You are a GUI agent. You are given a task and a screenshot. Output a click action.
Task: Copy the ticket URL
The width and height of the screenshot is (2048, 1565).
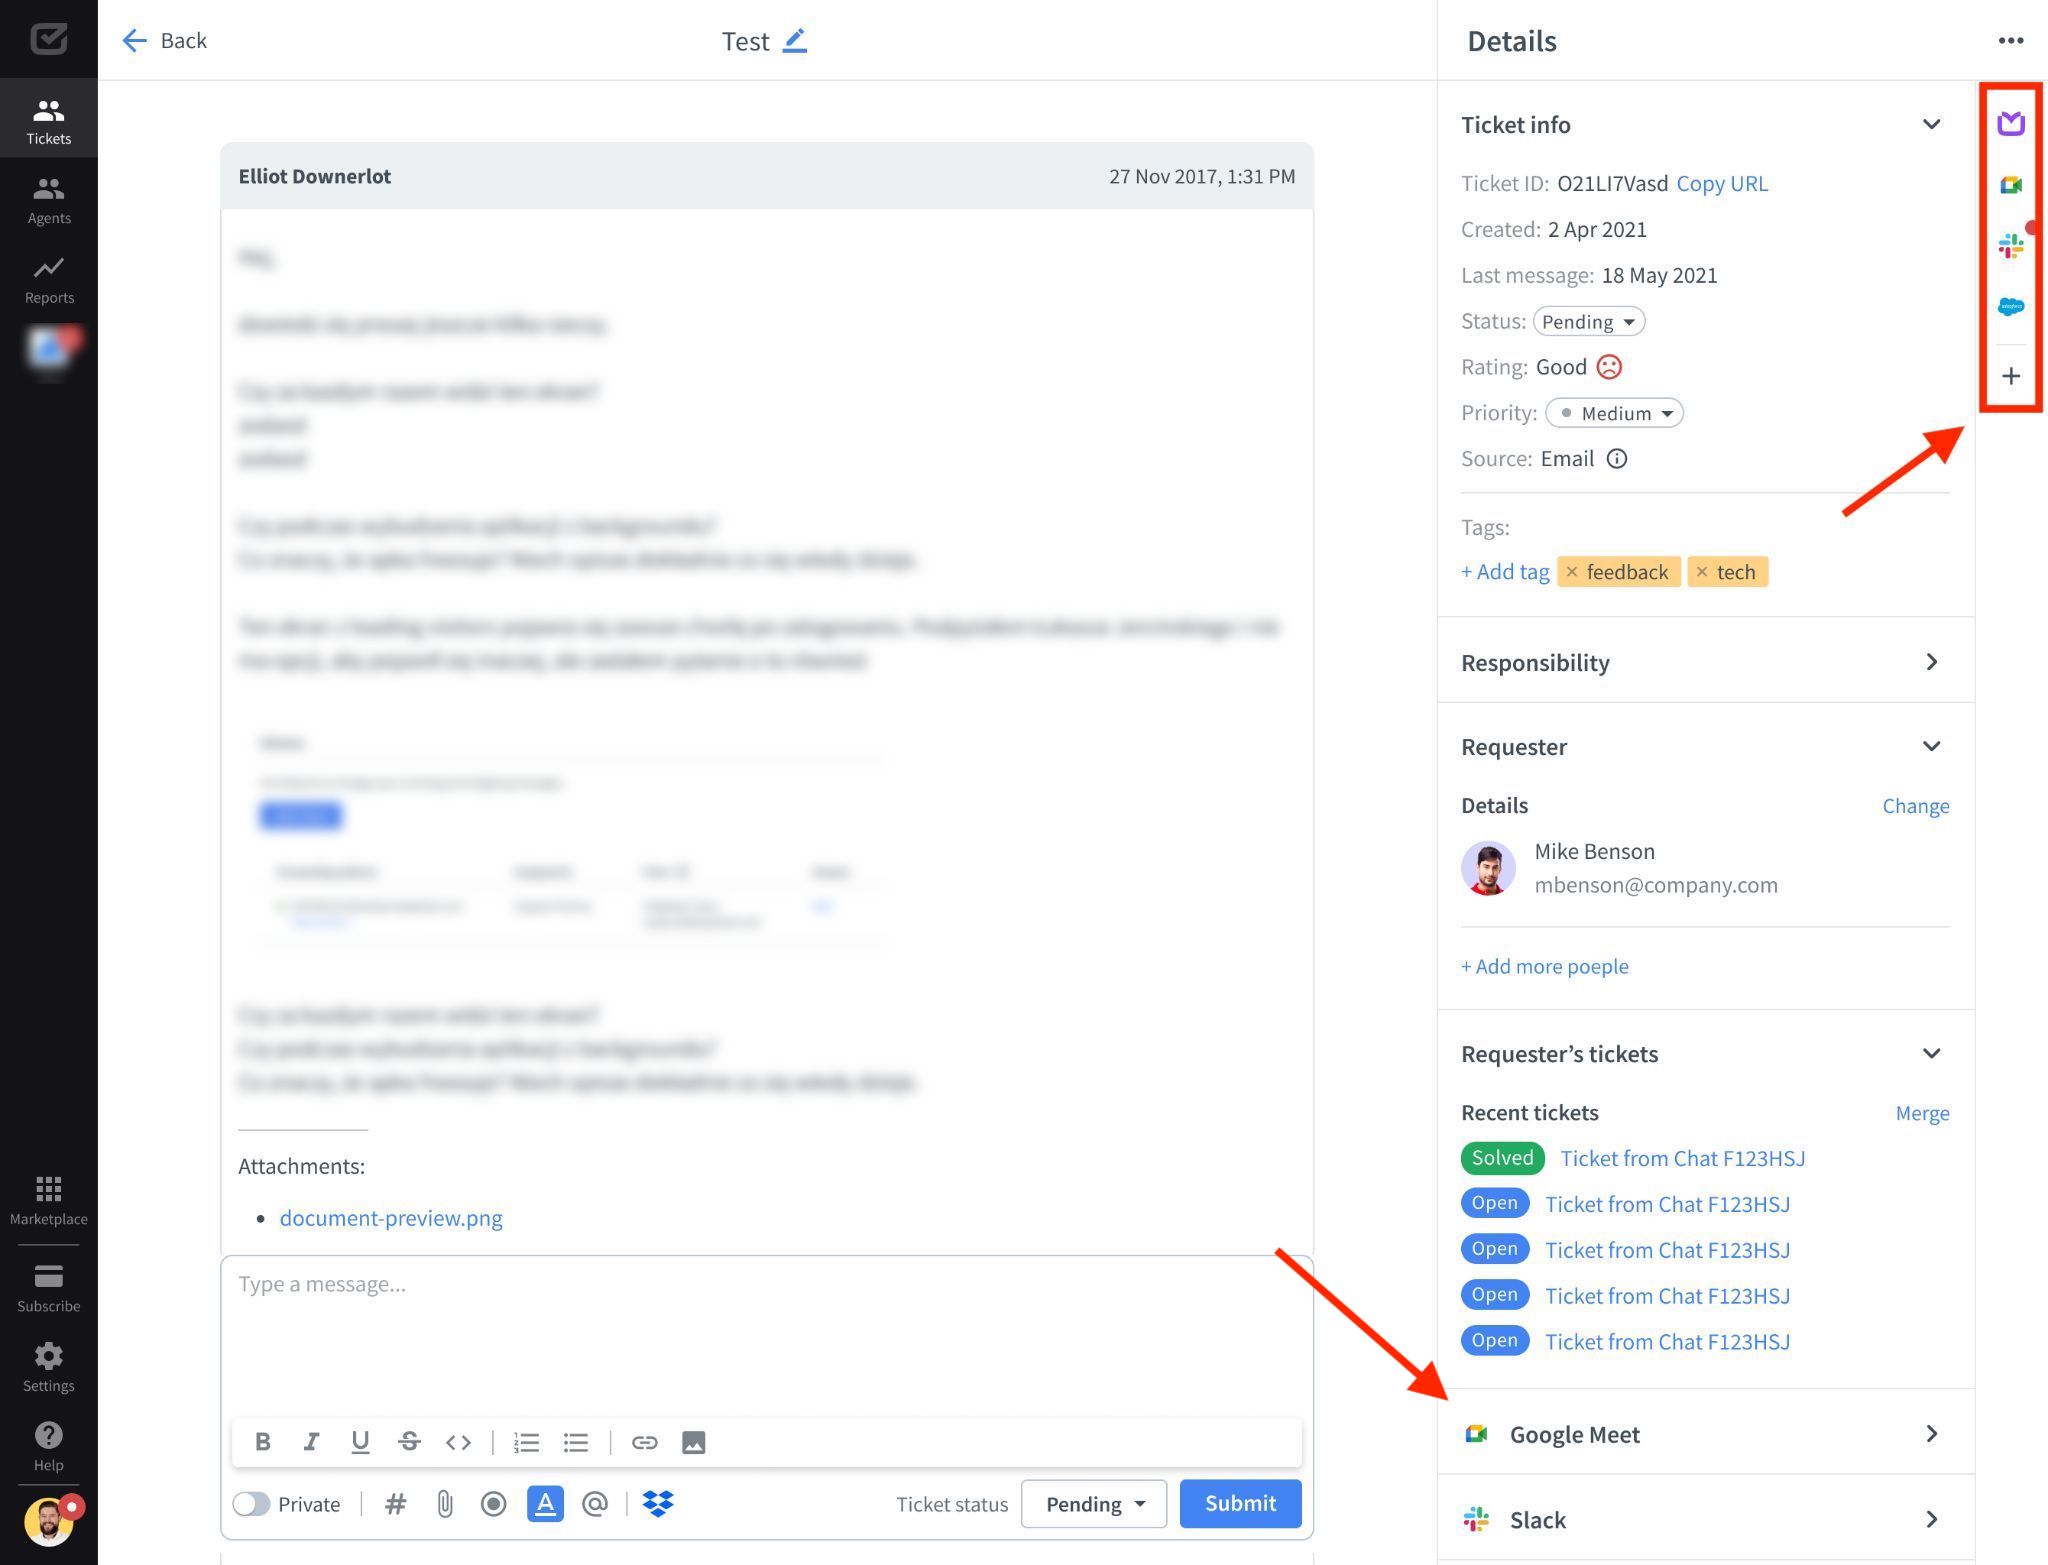(x=1722, y=183)
